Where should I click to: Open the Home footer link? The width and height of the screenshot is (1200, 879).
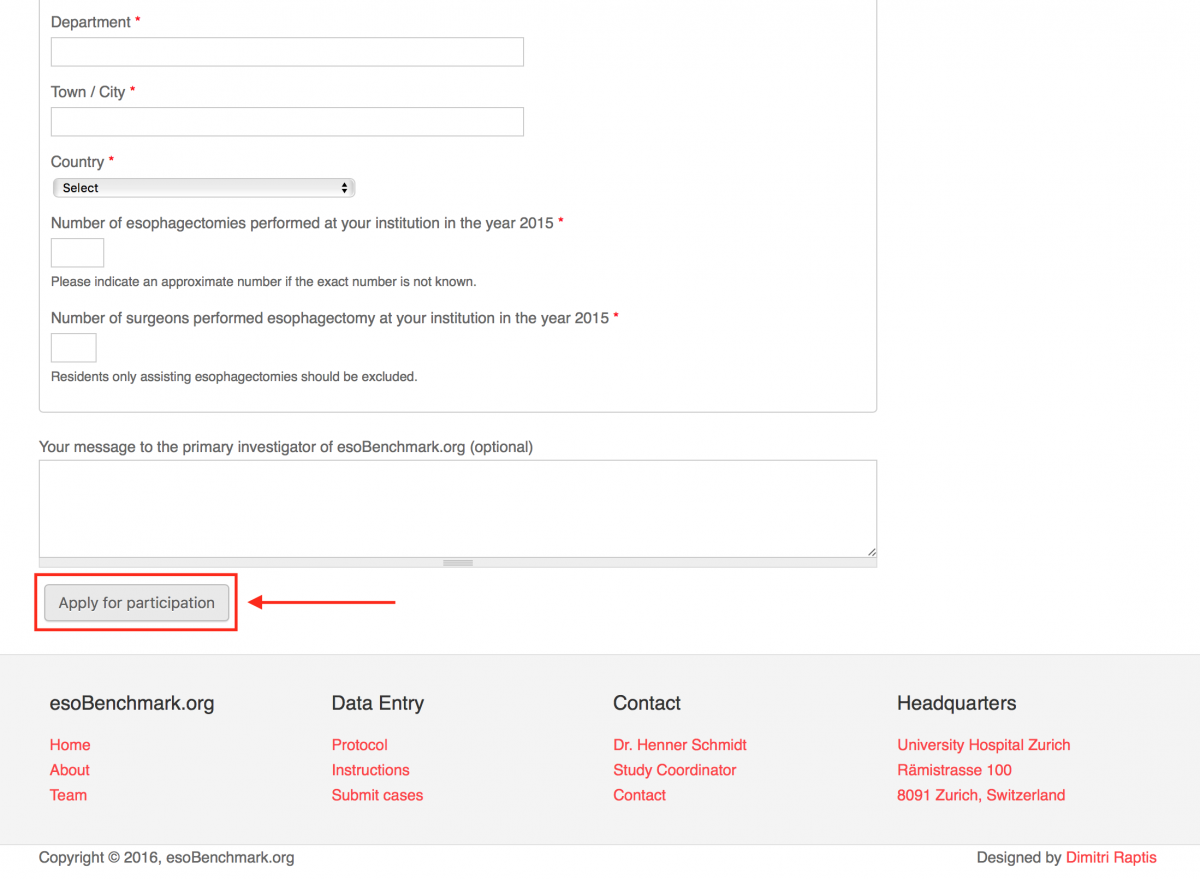point(70,745)
